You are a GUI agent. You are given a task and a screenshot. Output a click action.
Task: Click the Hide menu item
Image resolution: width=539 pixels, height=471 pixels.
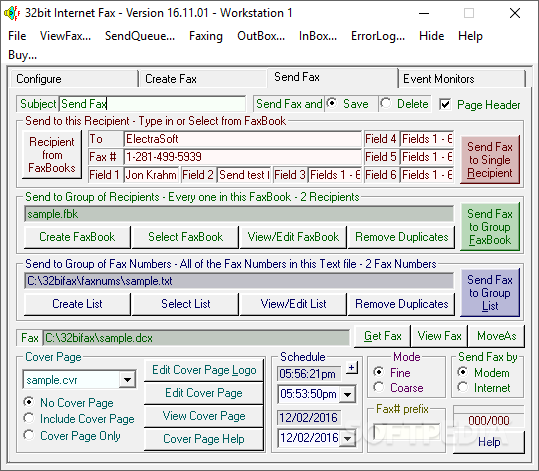pos(431,36)
